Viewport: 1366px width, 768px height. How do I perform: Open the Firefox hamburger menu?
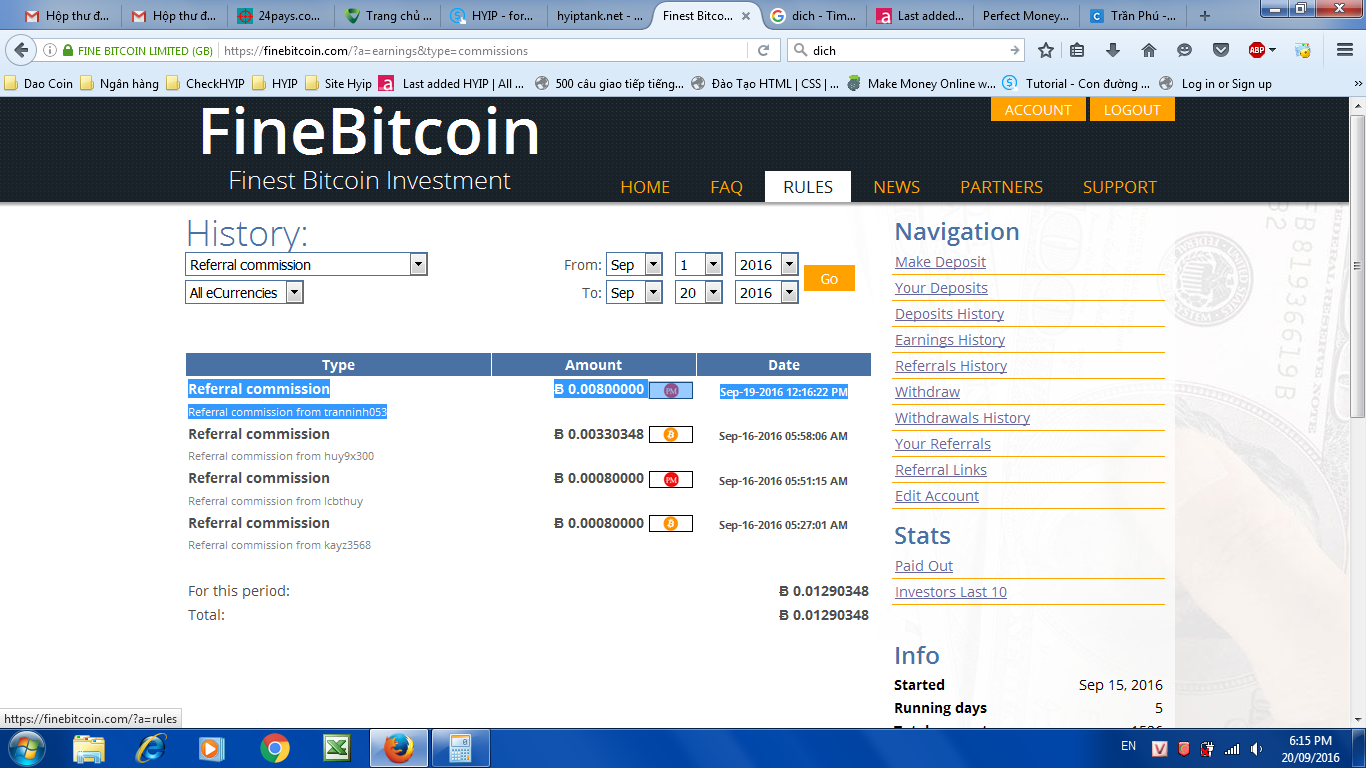tap(1345, 50)
